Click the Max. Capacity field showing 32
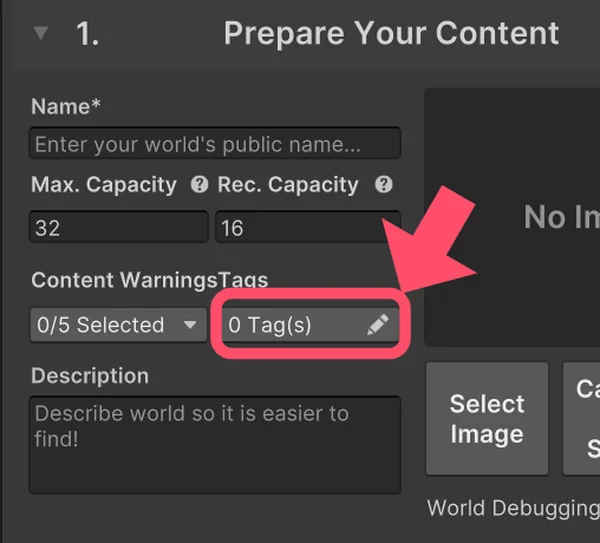Viewport: 600px width, 543px height. 119,227
